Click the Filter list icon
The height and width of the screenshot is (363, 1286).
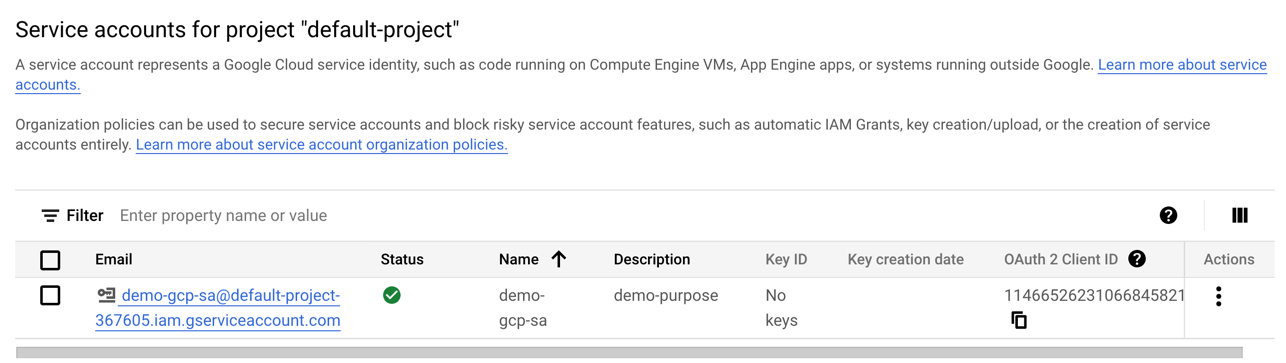[x=50, y=216]
